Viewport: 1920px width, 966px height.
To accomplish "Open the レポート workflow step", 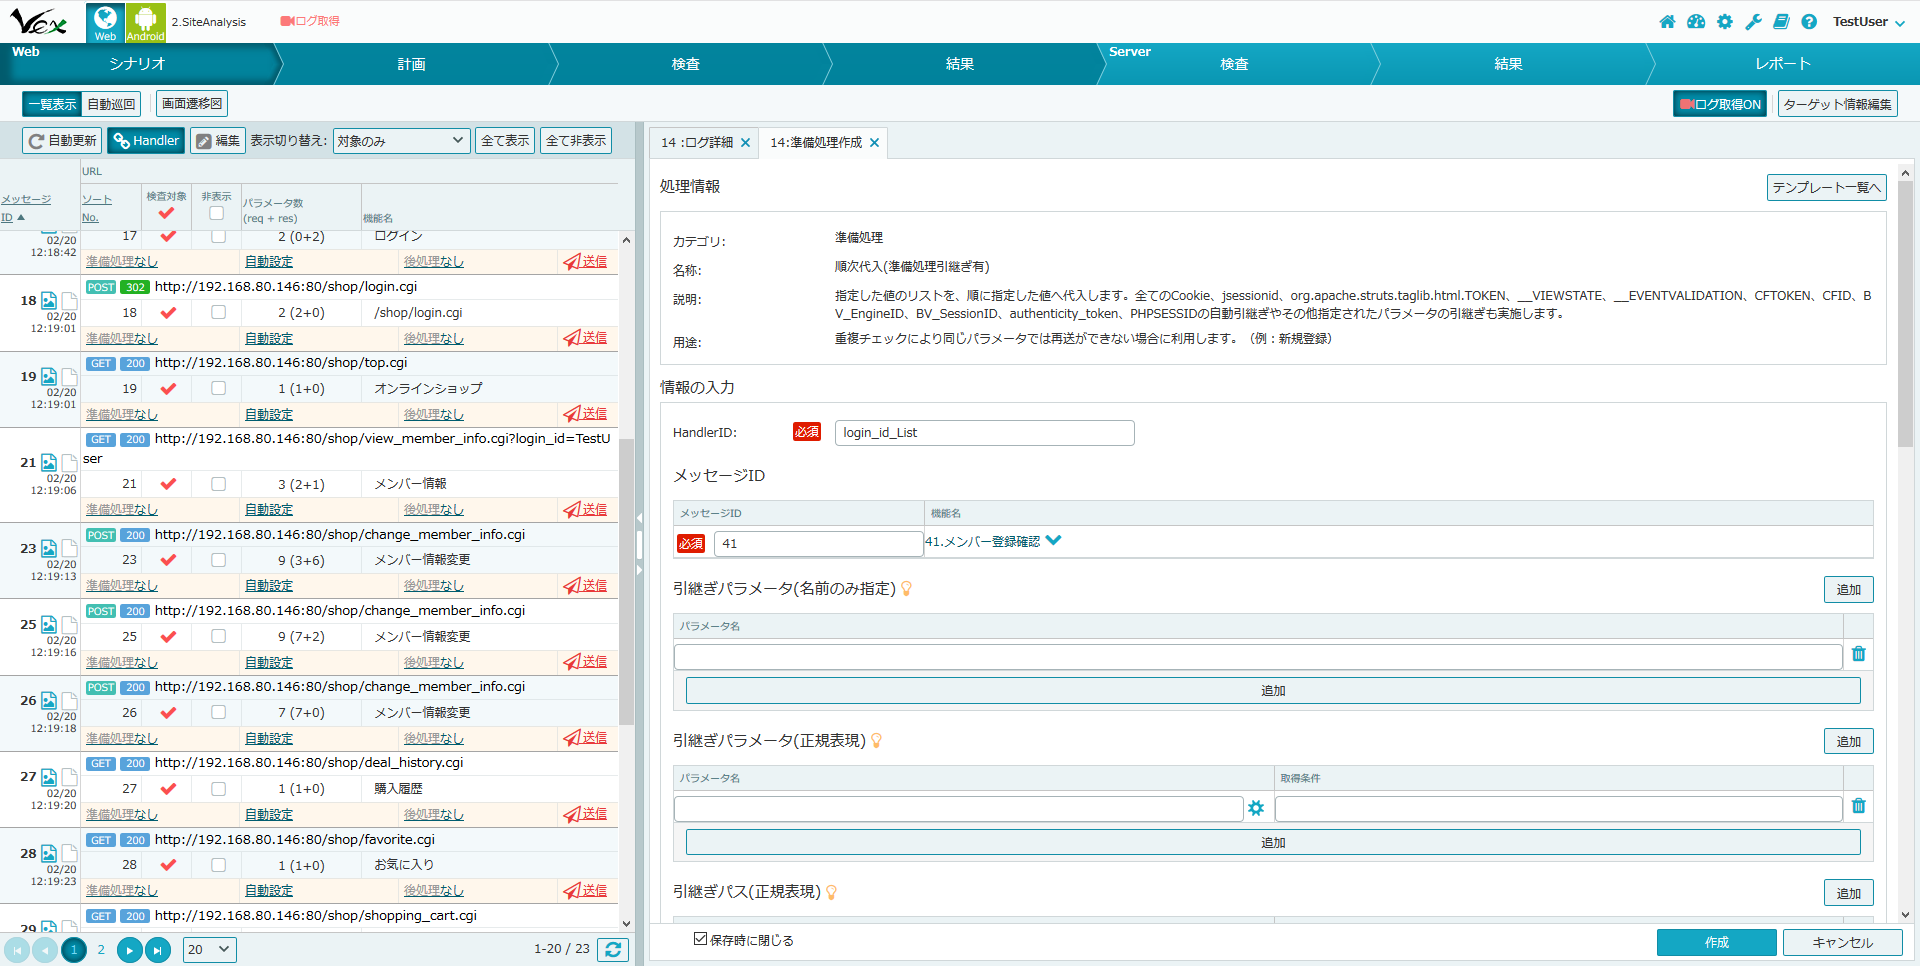I will (1782, 64).
